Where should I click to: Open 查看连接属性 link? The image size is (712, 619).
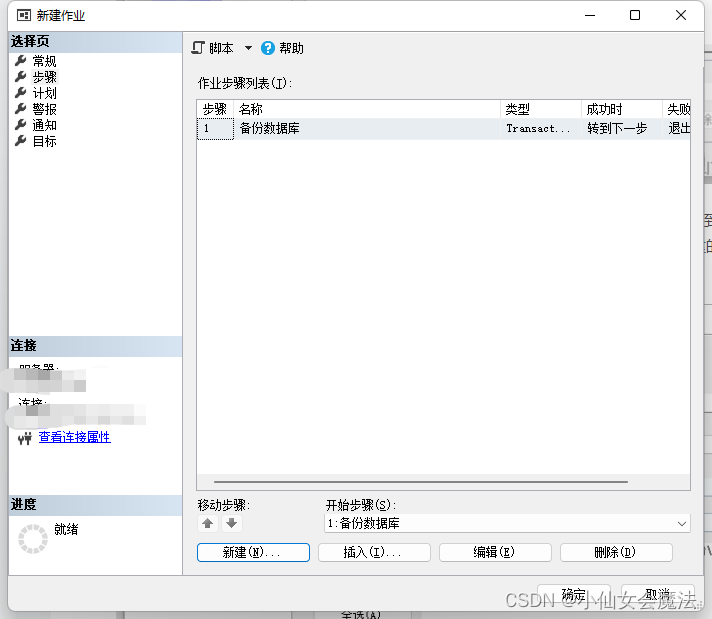tap(74, 437)
